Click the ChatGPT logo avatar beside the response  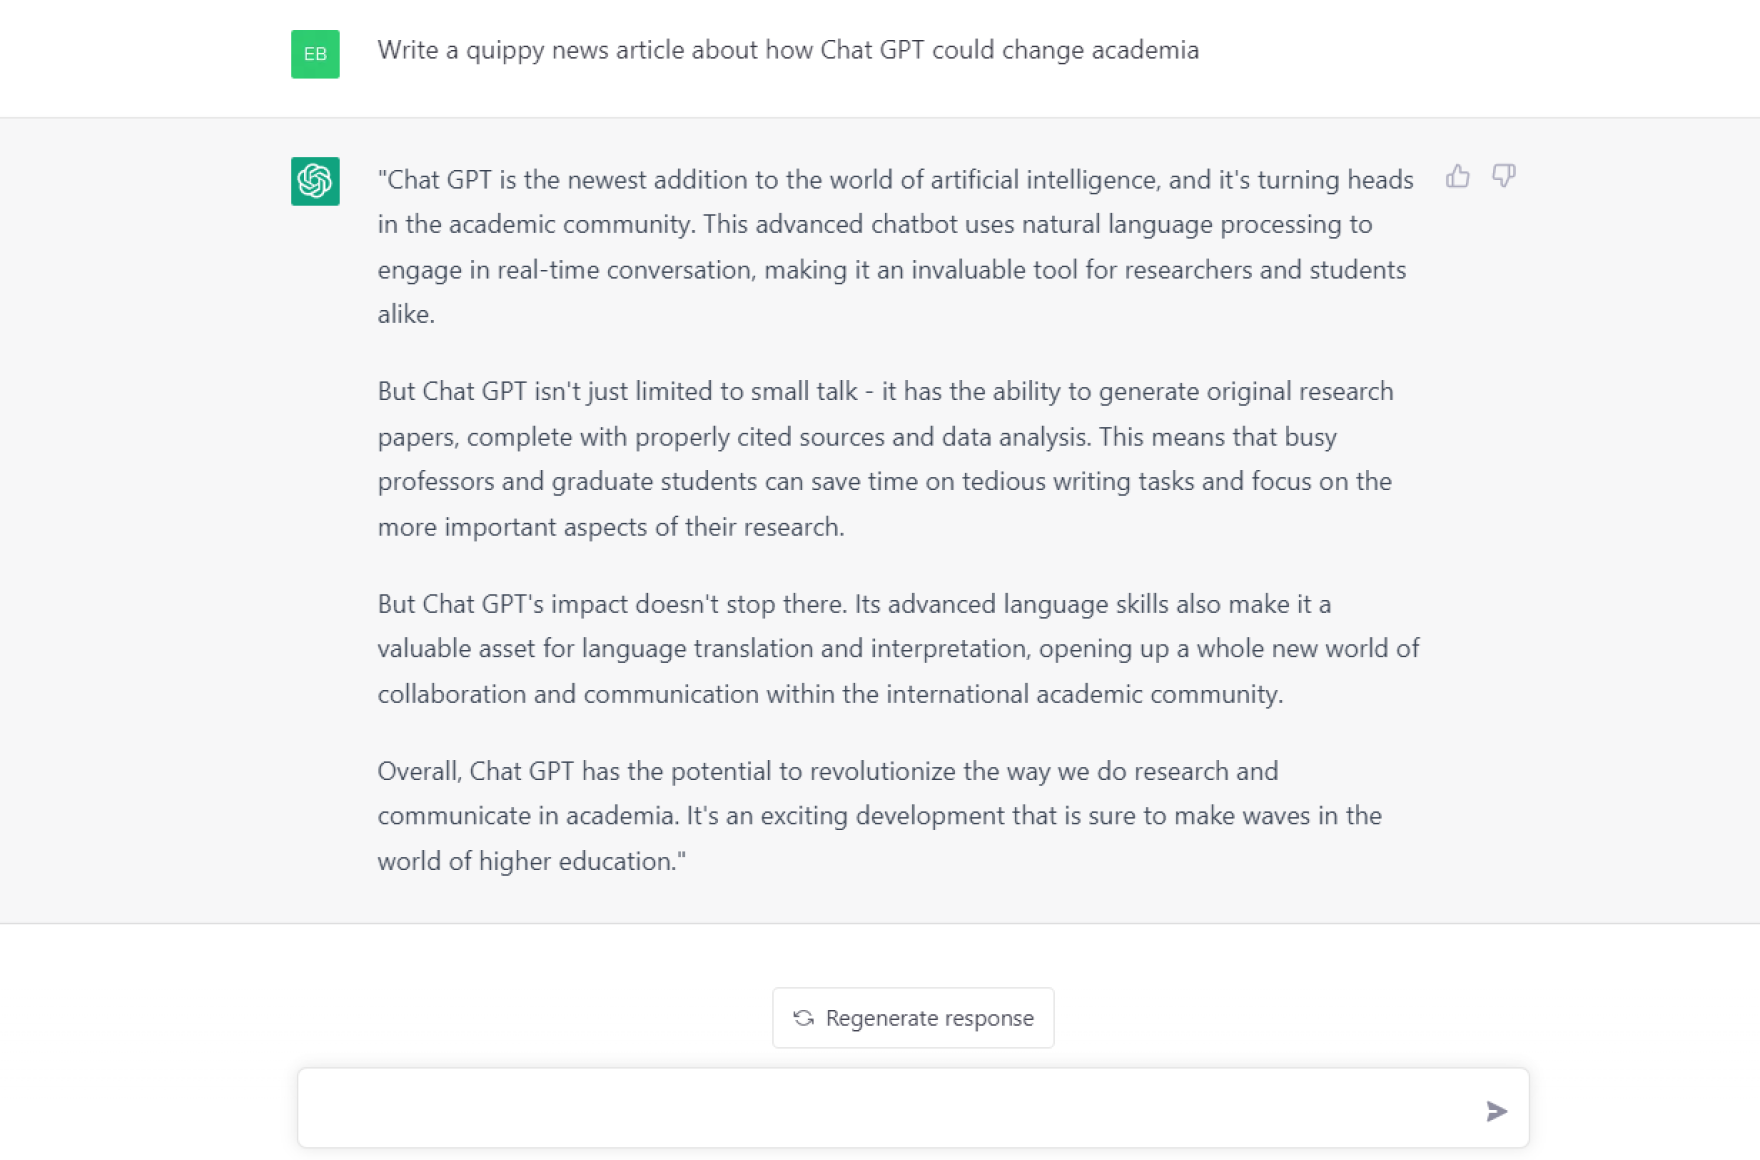tap(314, 182)
